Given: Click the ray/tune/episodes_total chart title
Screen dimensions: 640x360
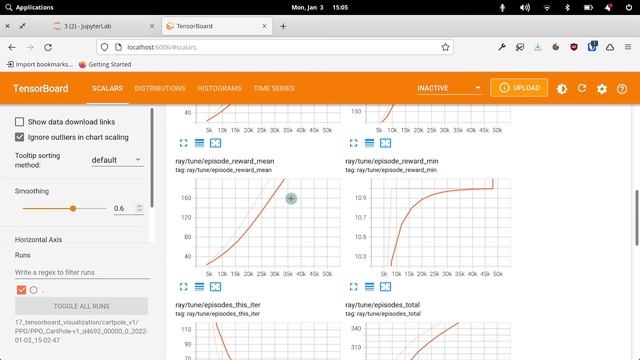Looking at the screenshot, I should coord(383,305).
